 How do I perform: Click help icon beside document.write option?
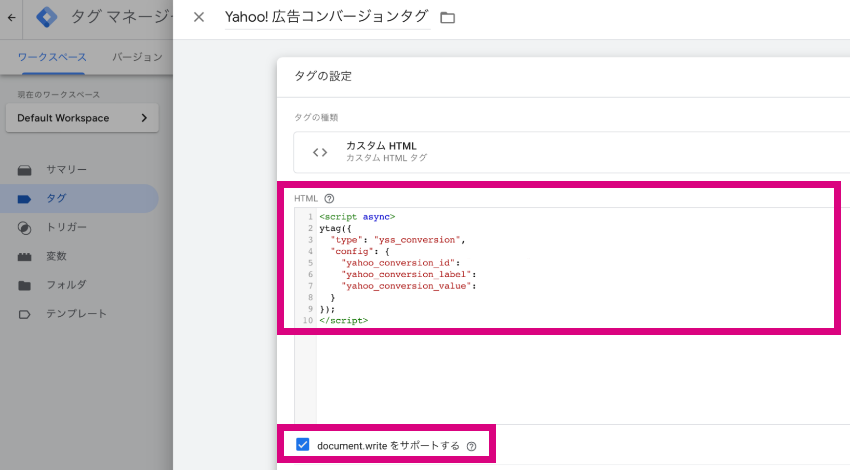(472, 446)
